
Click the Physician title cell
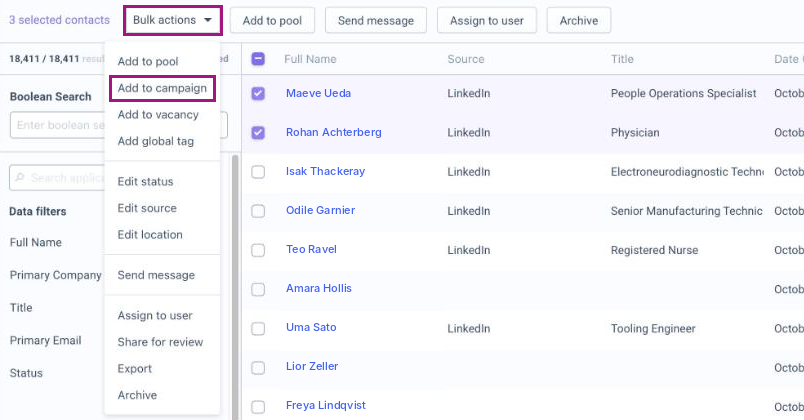pyautogui.click(x=635, y=133)
